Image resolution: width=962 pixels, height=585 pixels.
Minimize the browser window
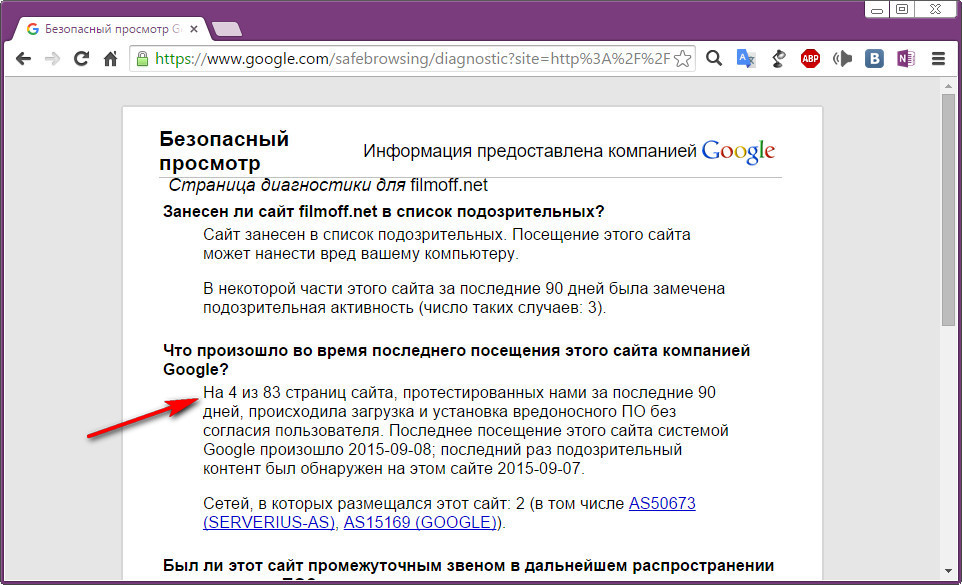[x=877, y=10]
